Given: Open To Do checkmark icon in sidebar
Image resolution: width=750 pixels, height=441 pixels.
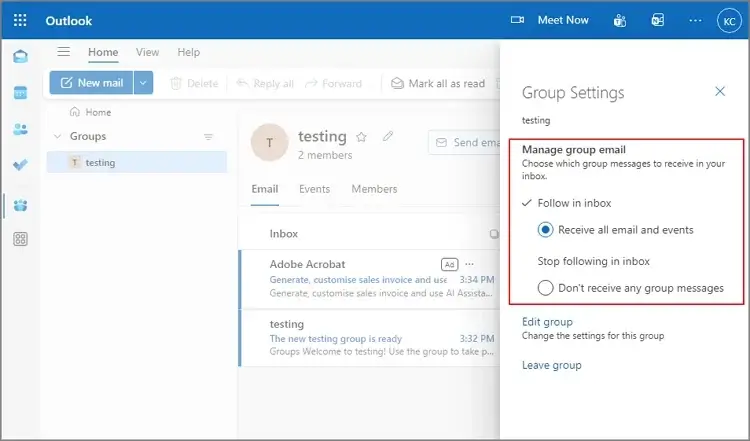Looking at the screenshot, I should pos(20,165).
